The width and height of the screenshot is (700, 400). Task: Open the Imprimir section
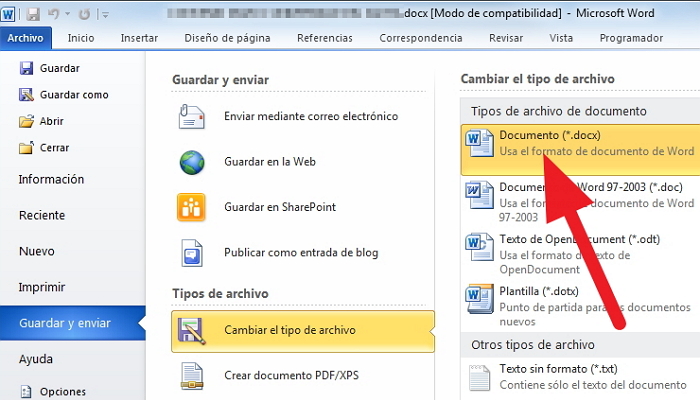(42, 287)
